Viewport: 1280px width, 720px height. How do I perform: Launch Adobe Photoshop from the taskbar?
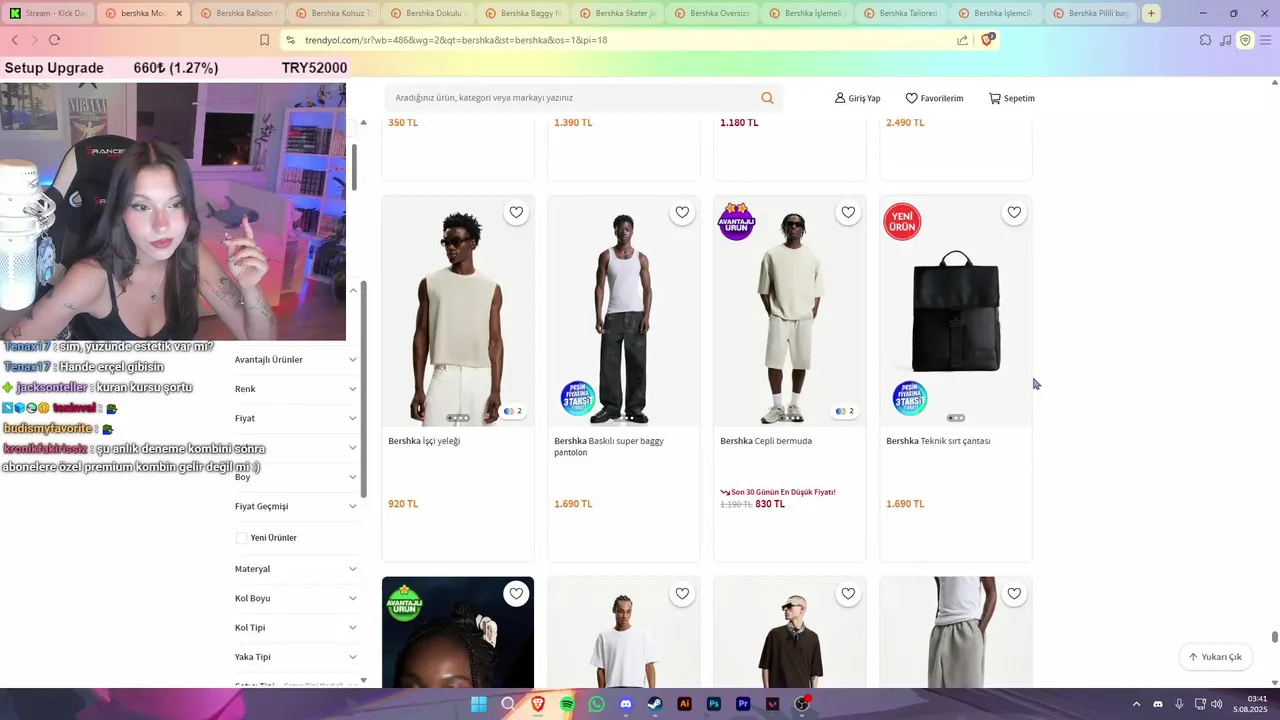coord(714,704)
